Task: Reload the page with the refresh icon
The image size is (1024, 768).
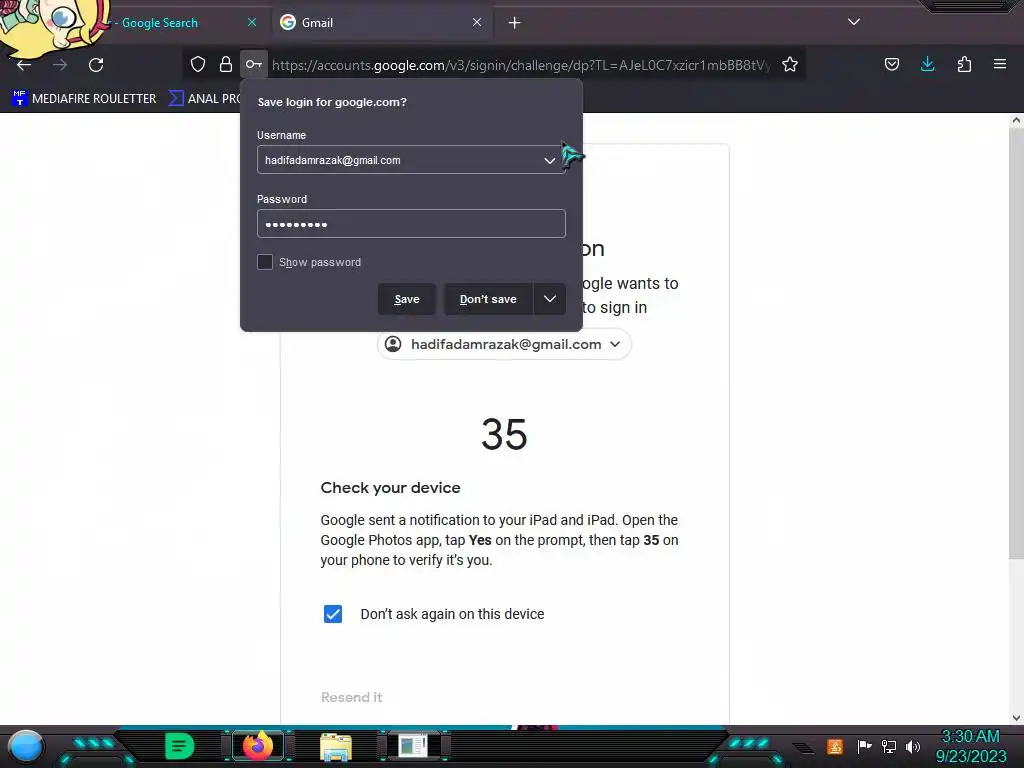Action: pos(96,65)
